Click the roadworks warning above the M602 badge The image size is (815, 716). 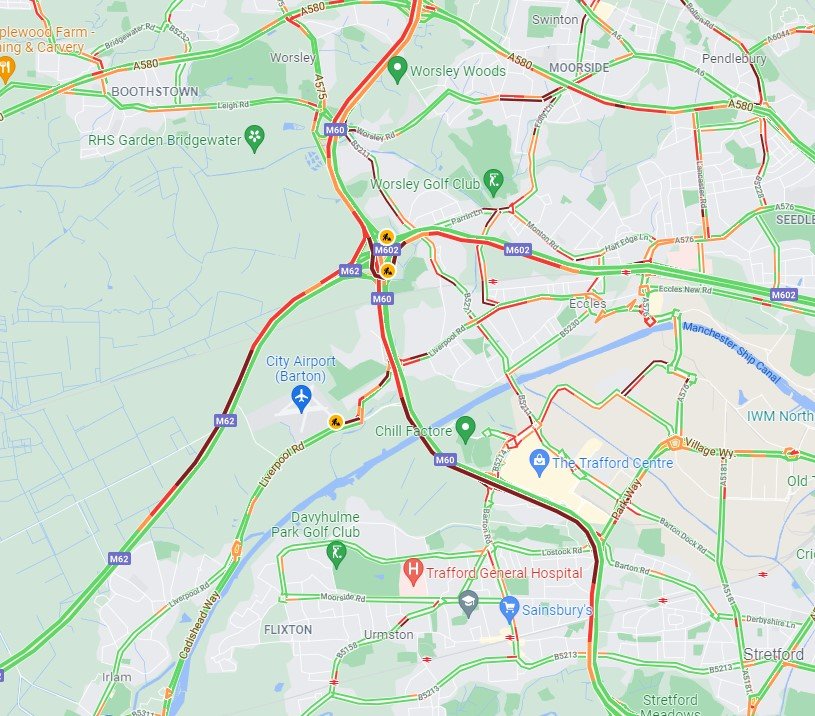coord(386,237)
